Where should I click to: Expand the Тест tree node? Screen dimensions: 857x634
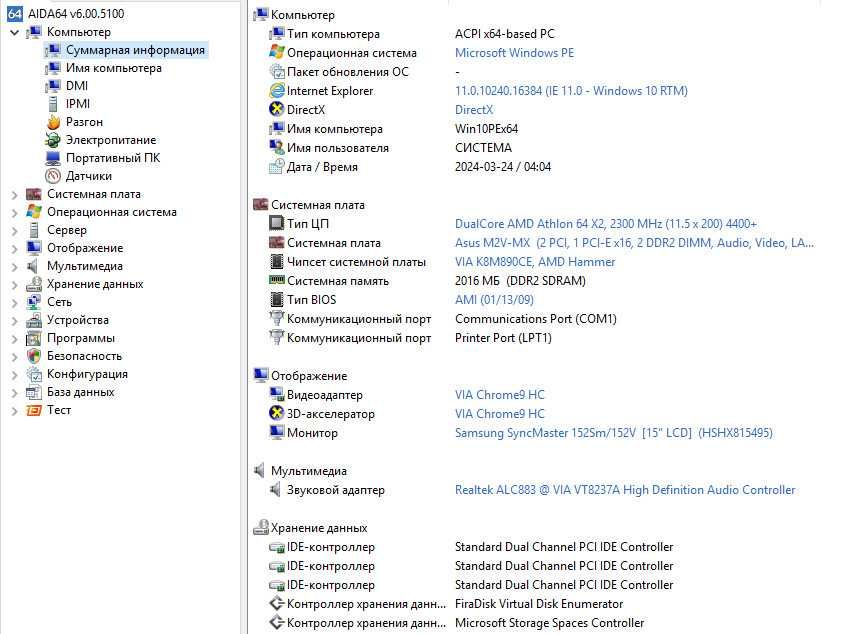[x=15, y=411]
